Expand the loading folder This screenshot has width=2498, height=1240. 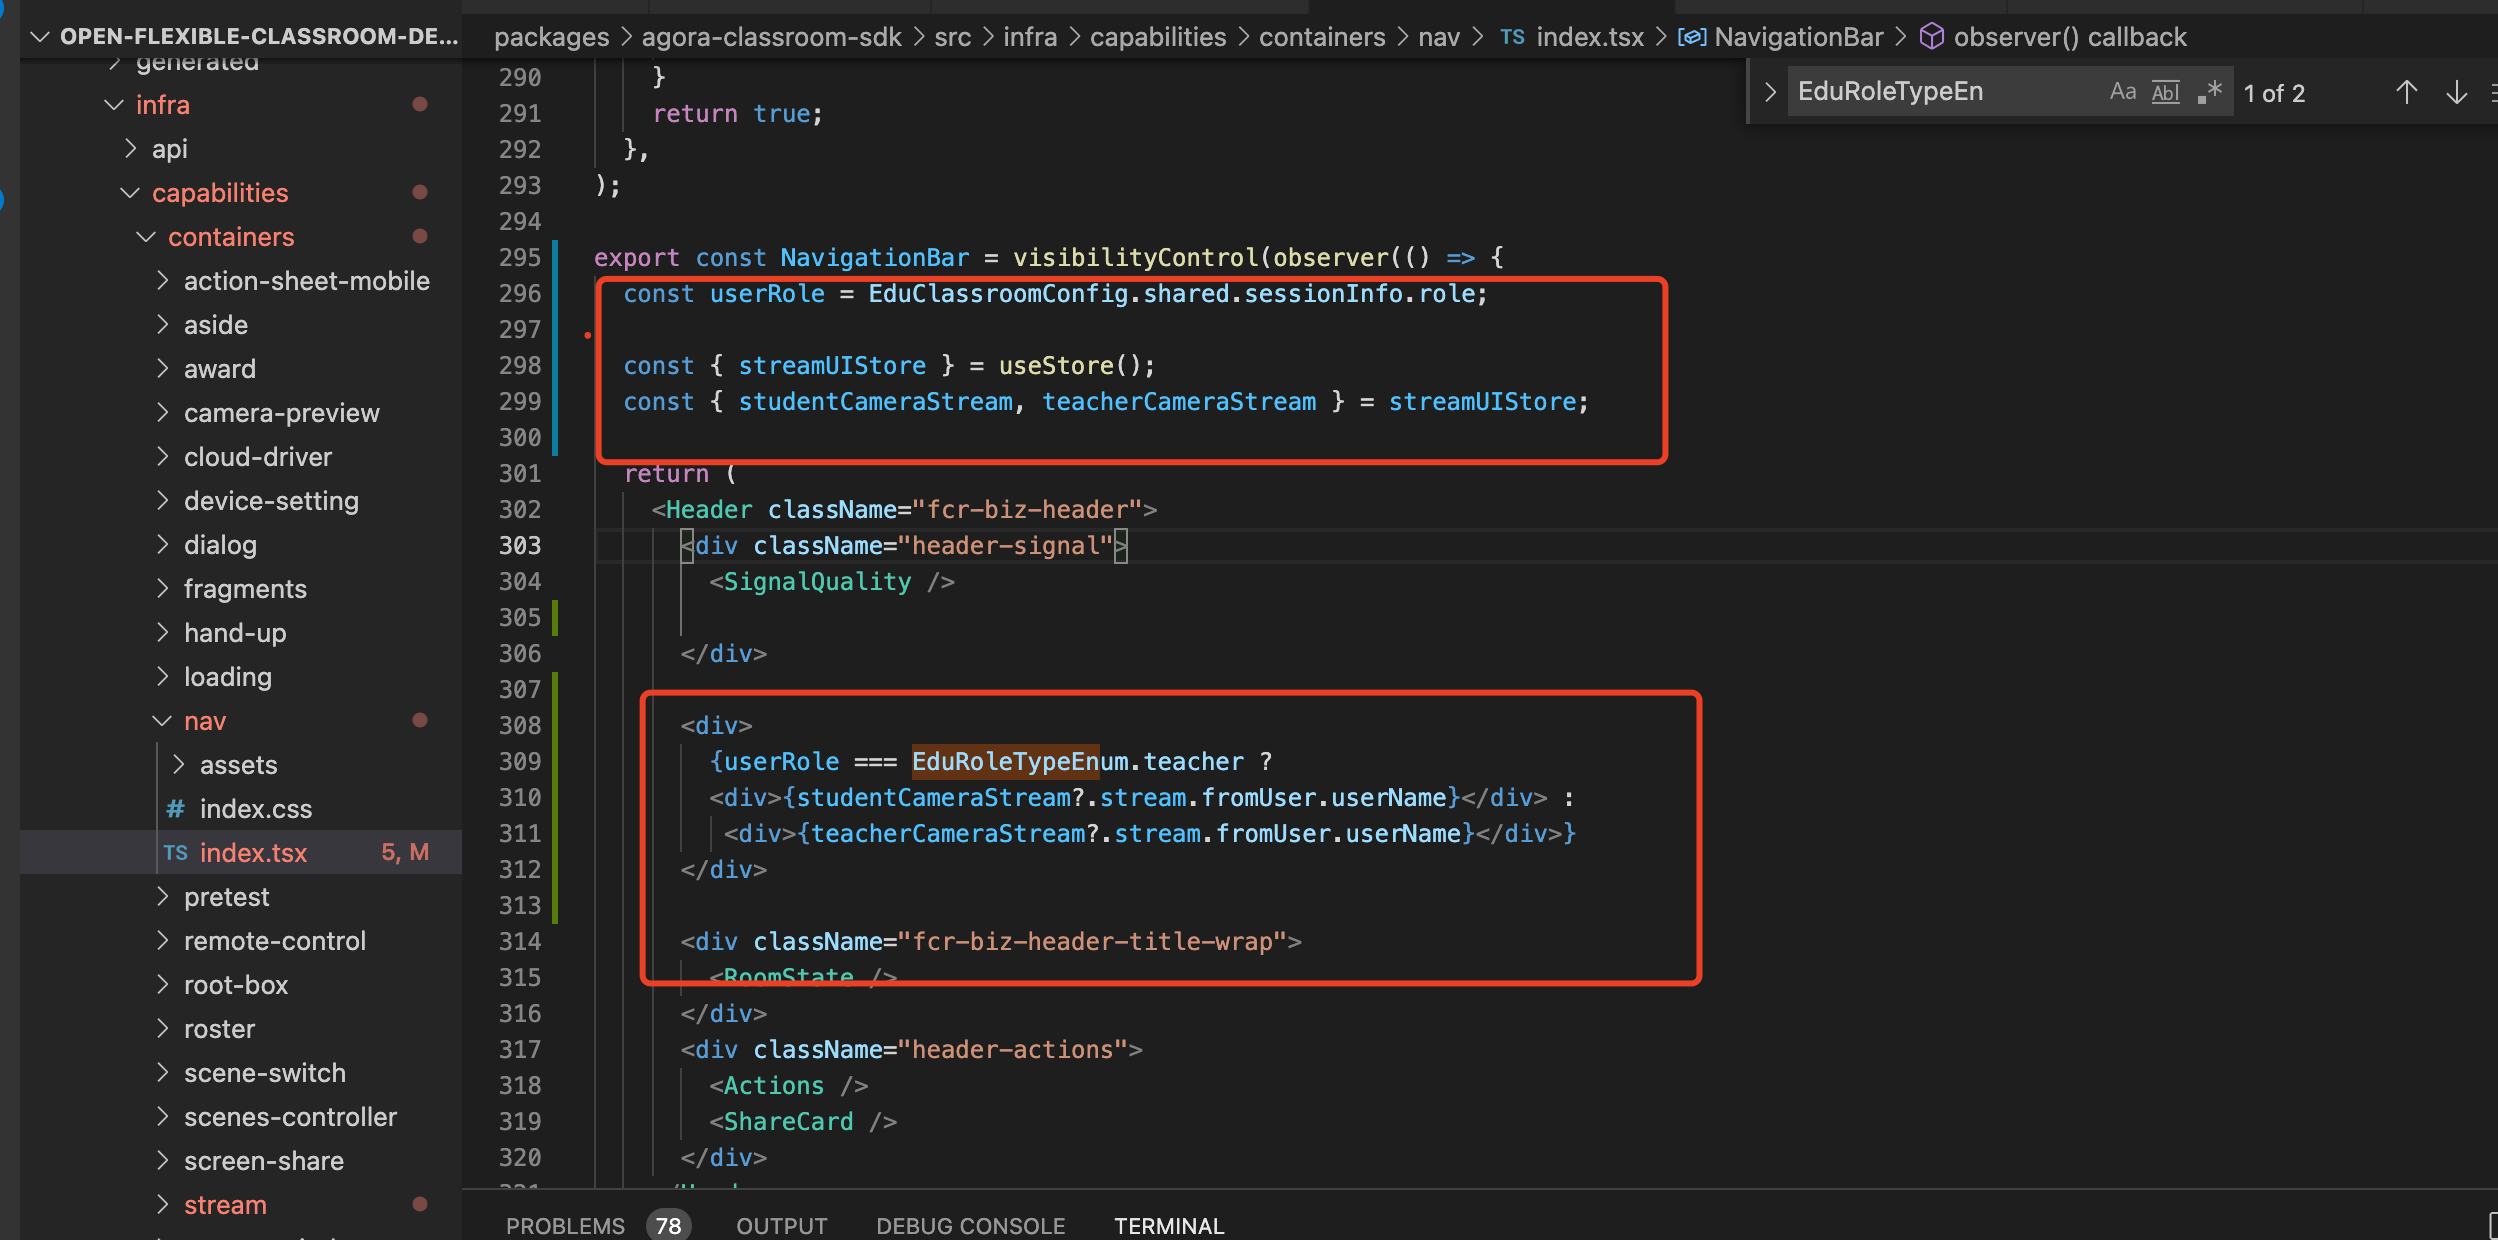(162, 677)
